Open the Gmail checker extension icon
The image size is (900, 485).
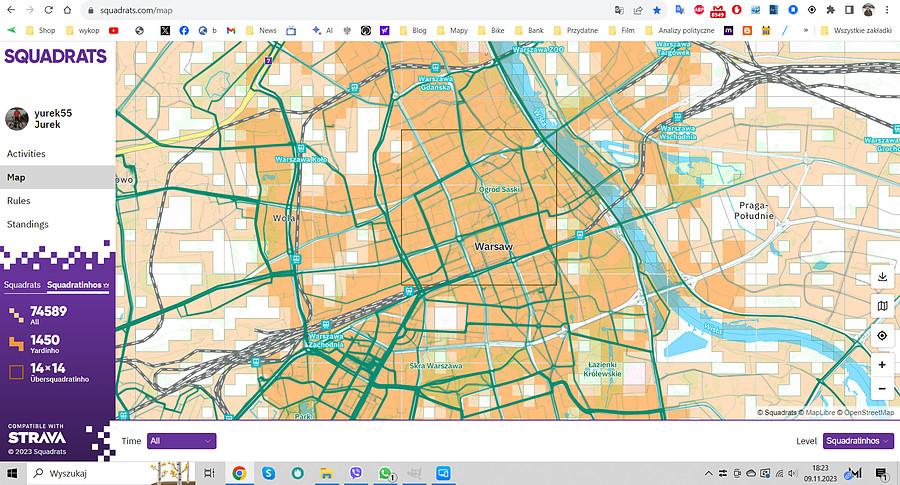tap(717, 10)
